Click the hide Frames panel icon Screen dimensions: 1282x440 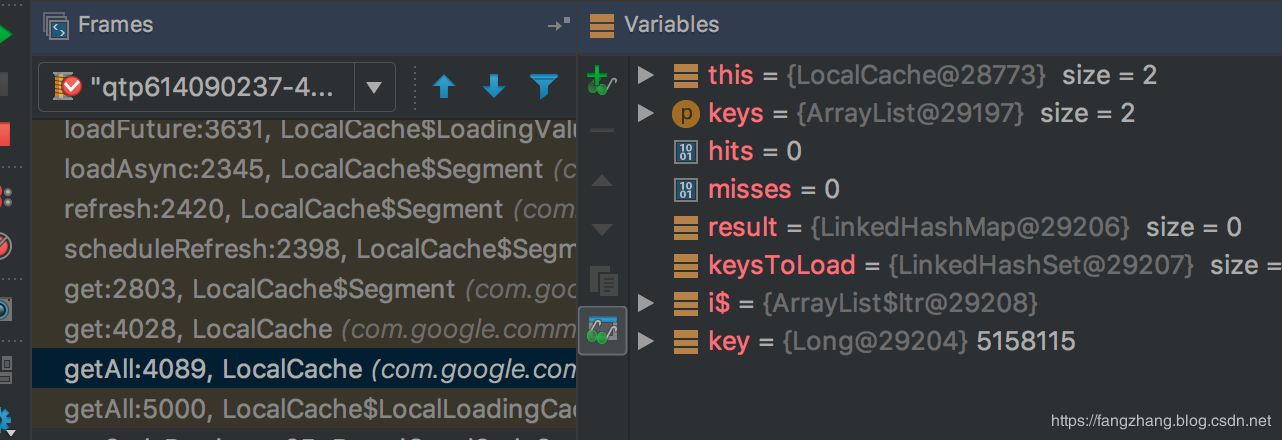point(558,24)
